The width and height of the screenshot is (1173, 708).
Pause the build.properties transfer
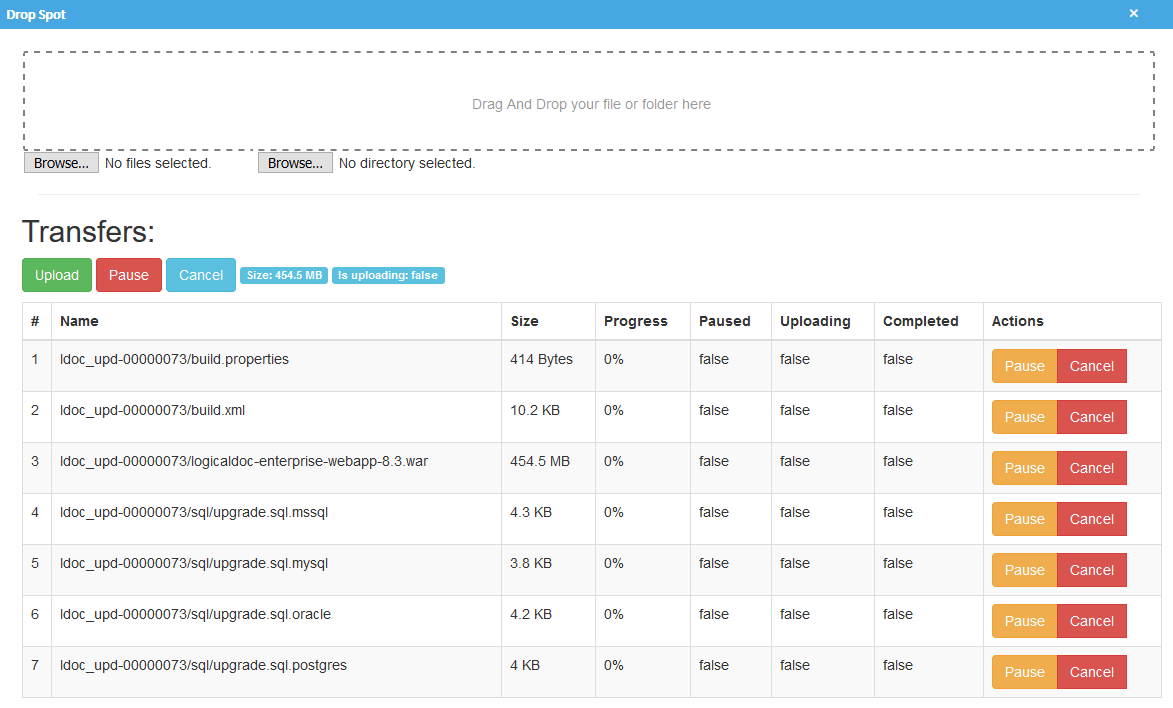1024,366
